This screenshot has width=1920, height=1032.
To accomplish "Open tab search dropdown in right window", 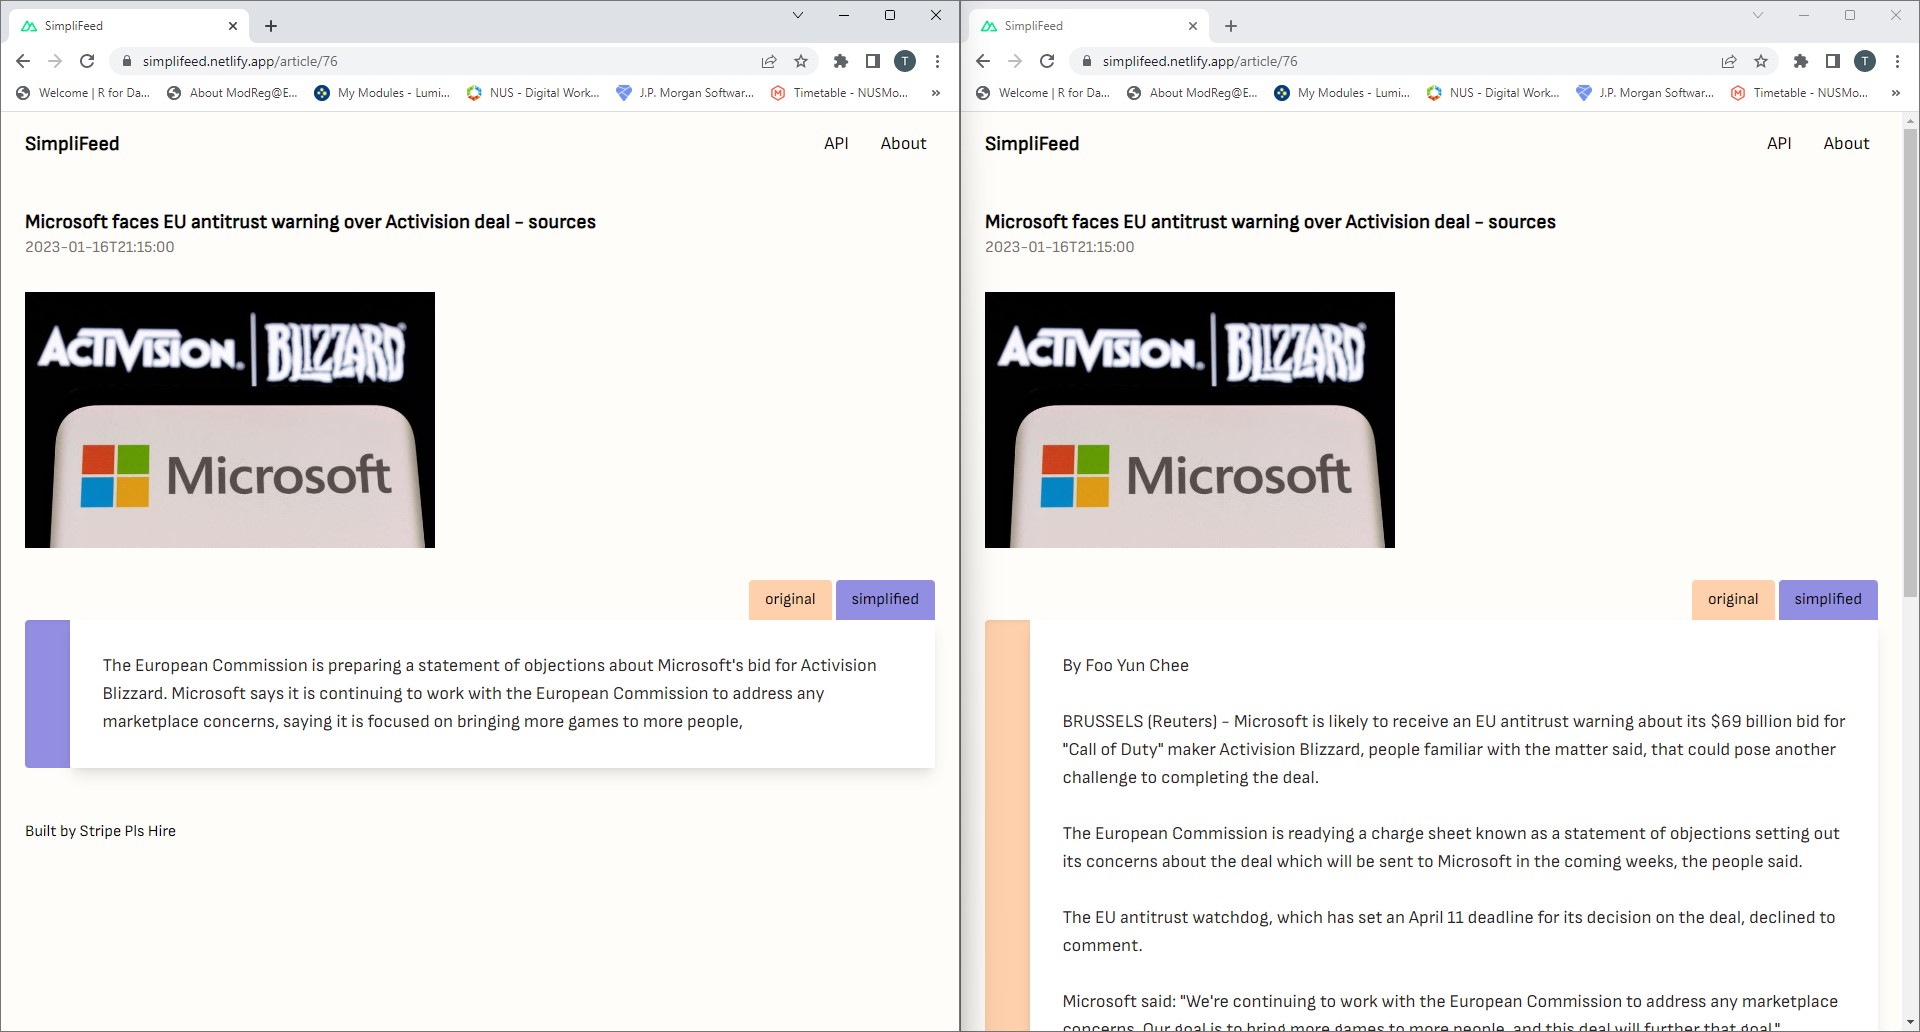I will [x=1757, y=15].
